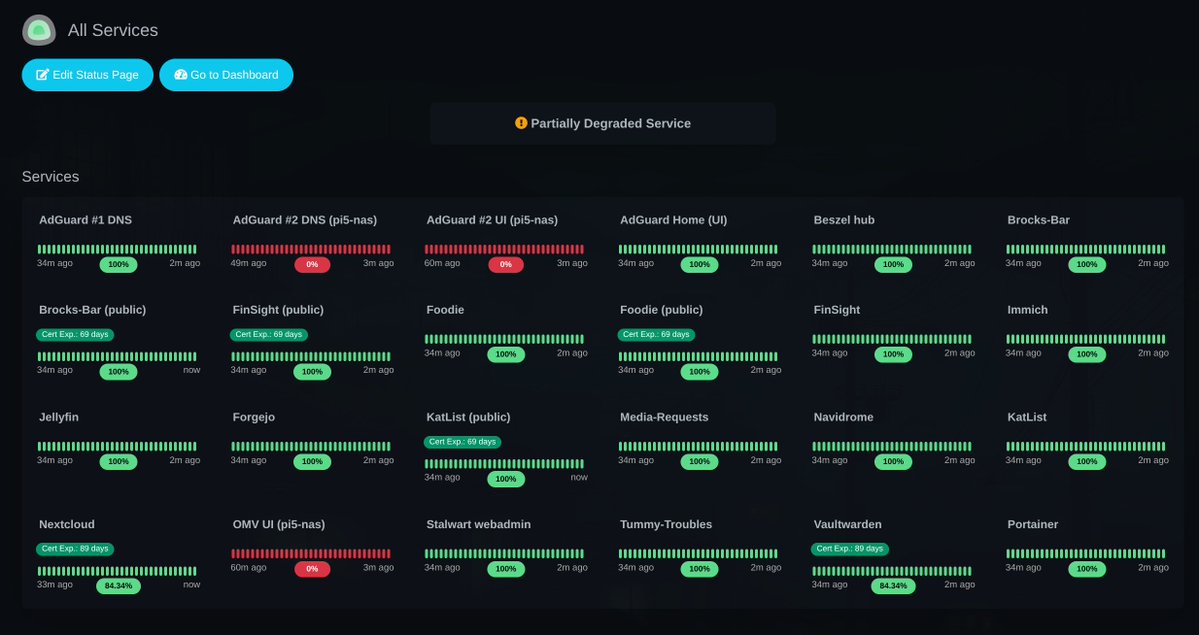Viewport: 1199px width, 635px height.
Task: Click the 49m ago label under AdGuard #2 DNS
Action: [249, 263]
